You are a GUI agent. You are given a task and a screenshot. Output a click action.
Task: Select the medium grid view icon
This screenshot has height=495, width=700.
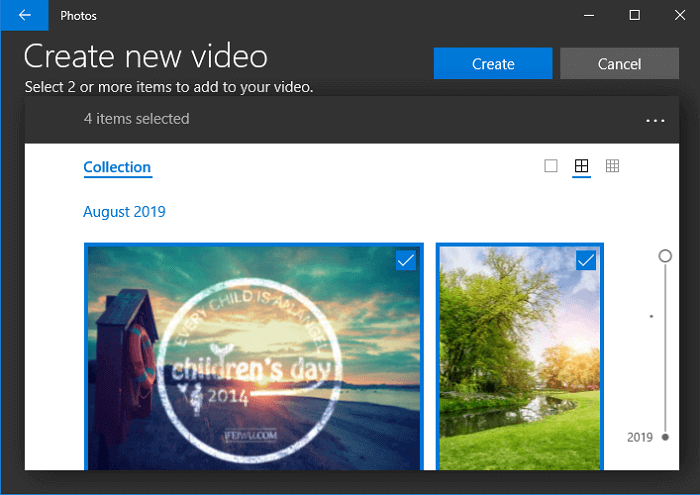click(x=581, y=166)
